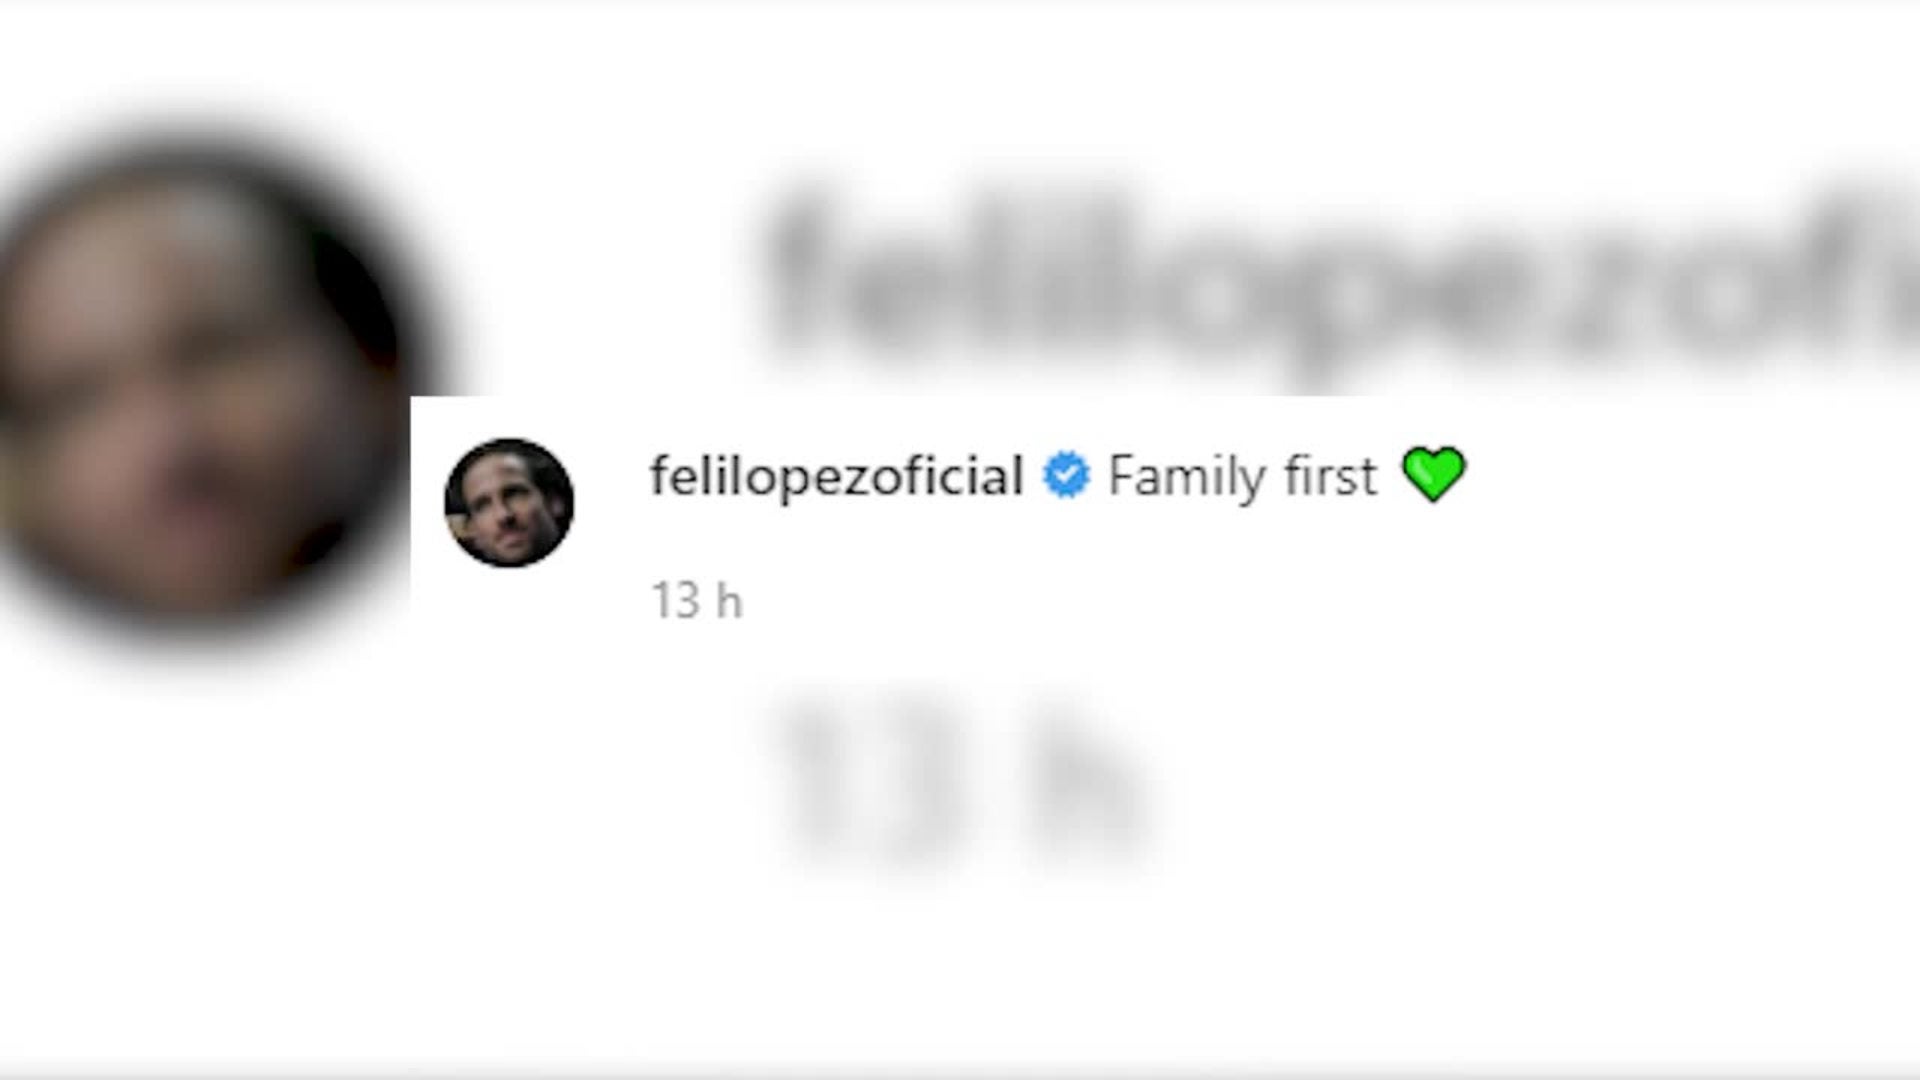Click the small circular commenter photo
The width and height of the screenshot is (1920, 1080).
click(x=509, y=502)
